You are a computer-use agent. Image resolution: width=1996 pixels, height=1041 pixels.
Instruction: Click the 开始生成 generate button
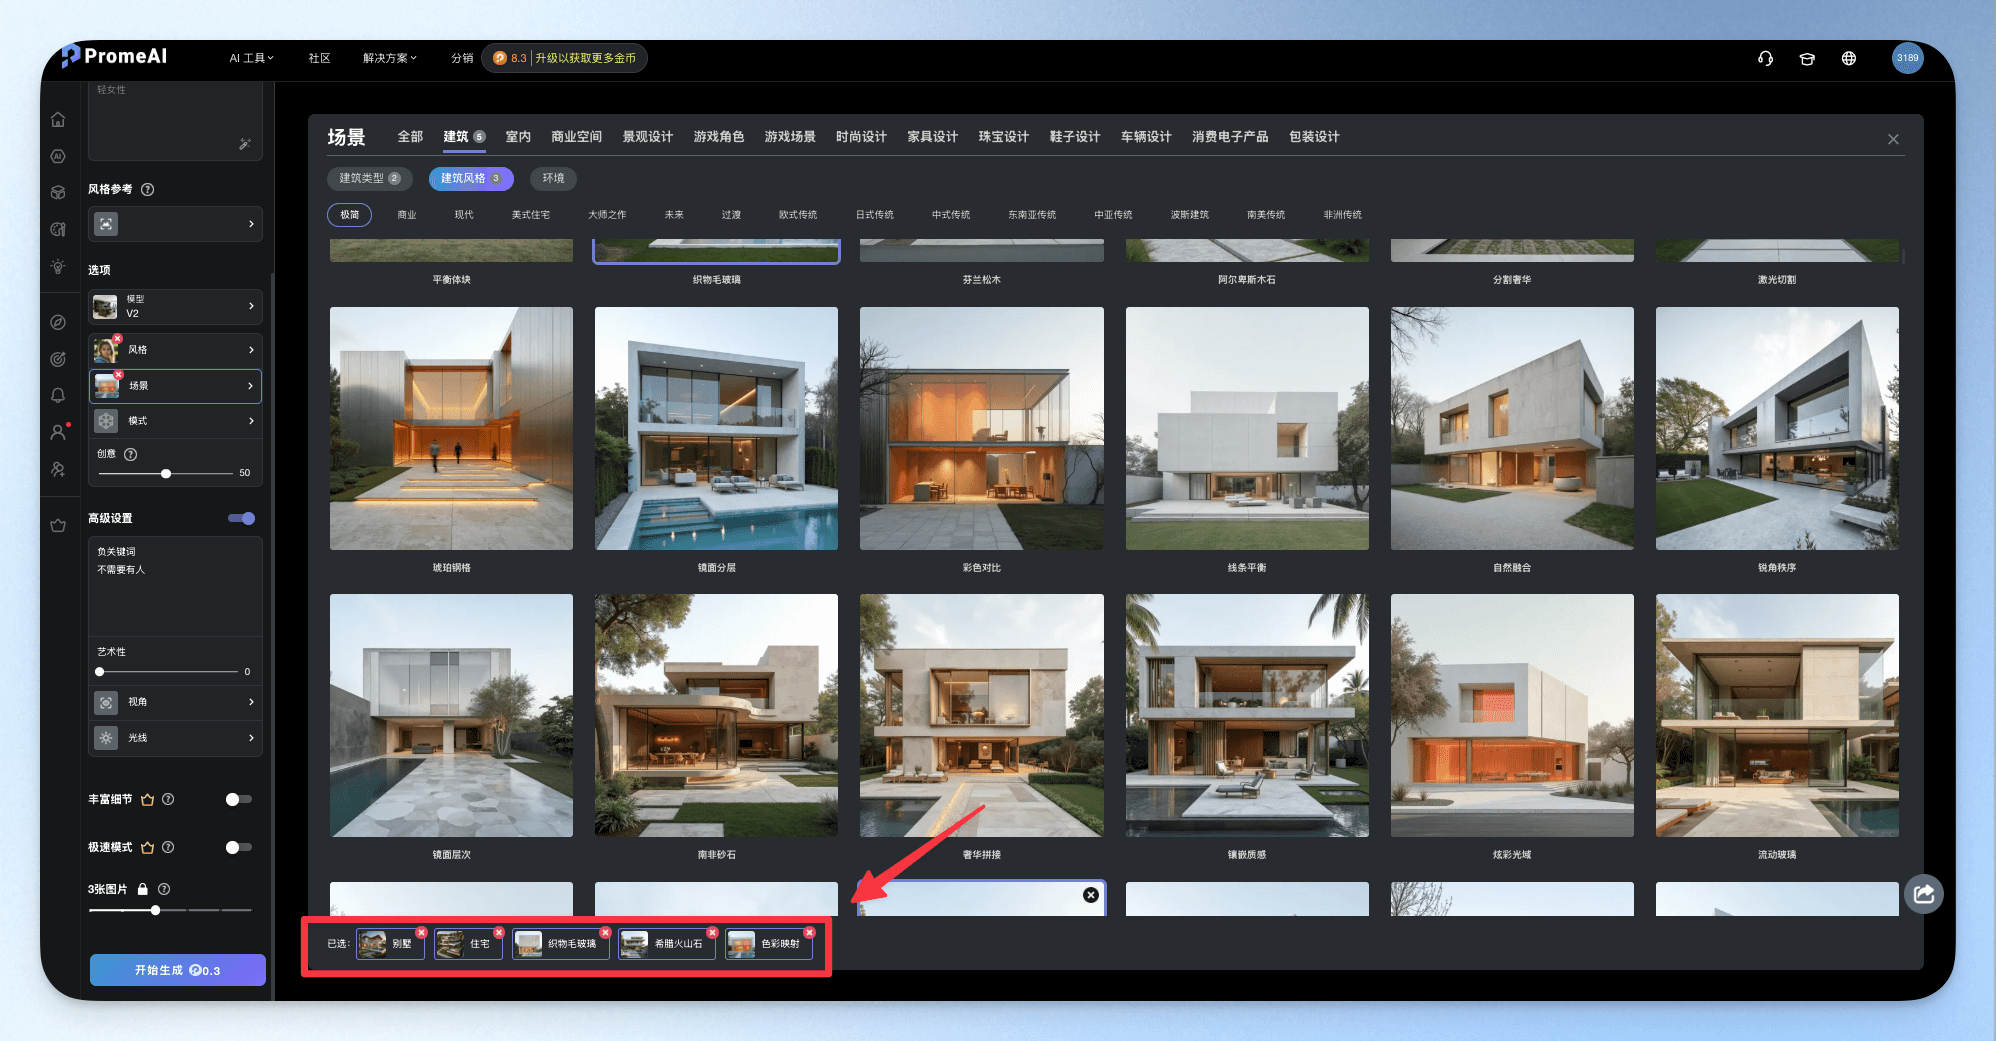(178, 970)
